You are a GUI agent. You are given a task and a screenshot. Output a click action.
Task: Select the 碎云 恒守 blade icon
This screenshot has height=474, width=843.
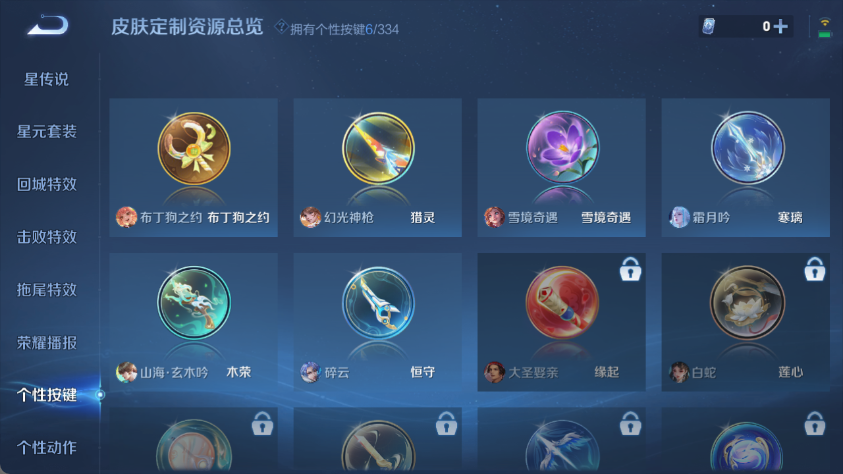coord(378,303)
